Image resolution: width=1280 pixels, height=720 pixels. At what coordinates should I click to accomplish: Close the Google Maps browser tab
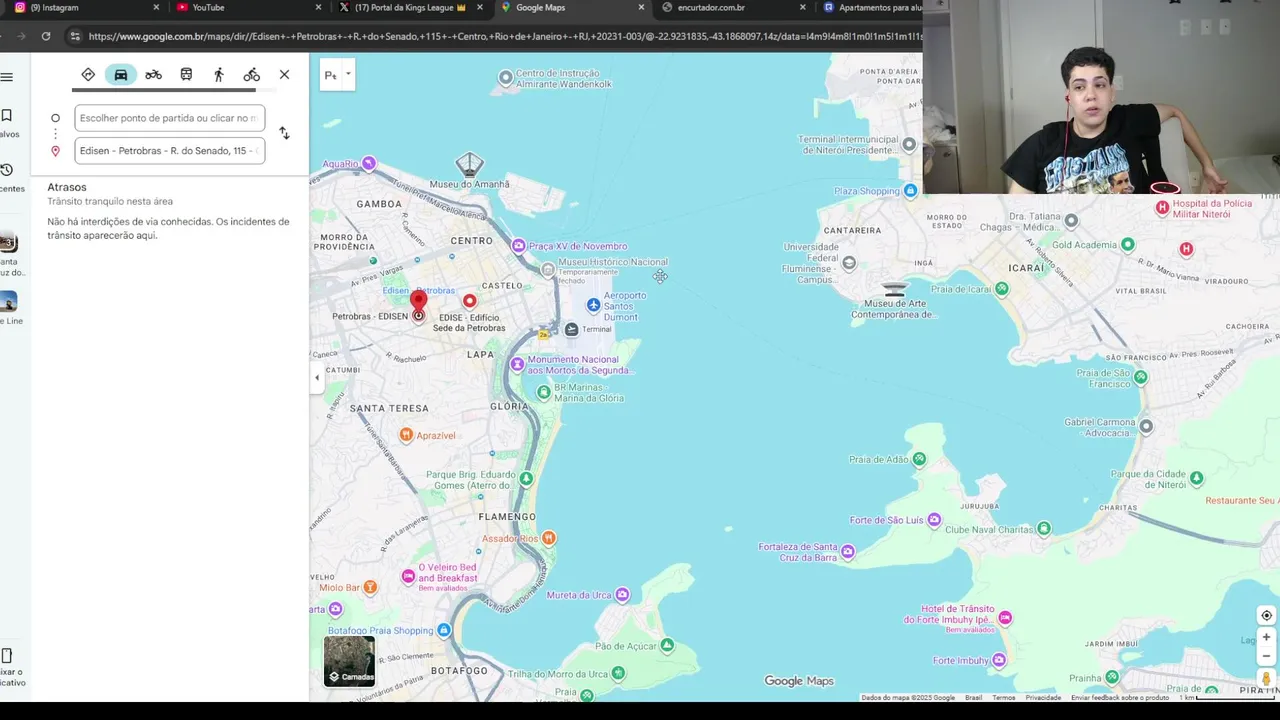(x=641, y=7)
